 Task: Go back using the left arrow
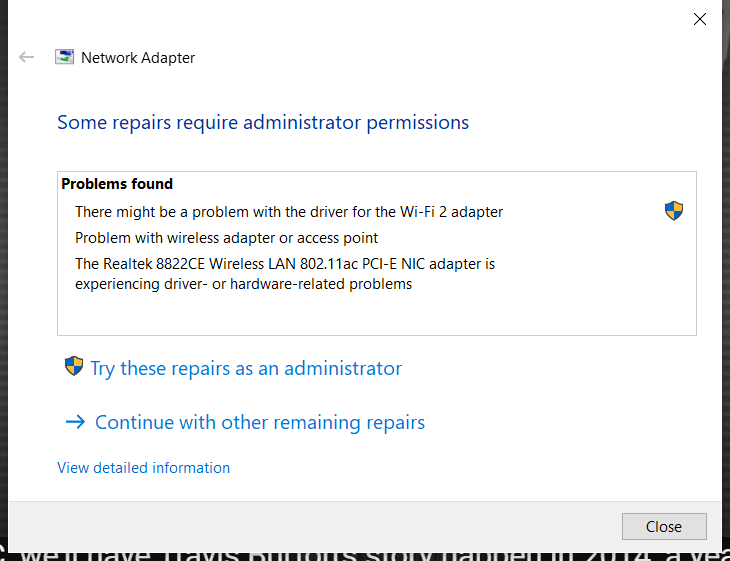(x=27, y=57)
